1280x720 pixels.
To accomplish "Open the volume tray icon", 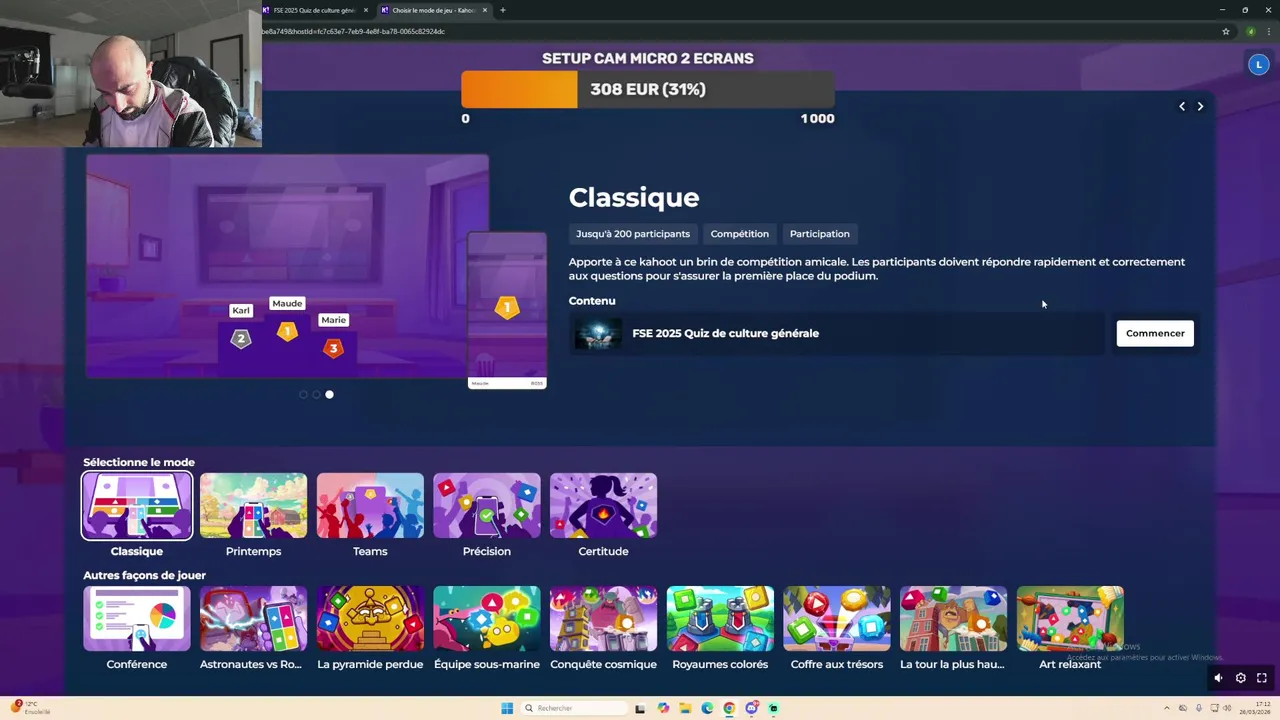I will click(1226, 708).
